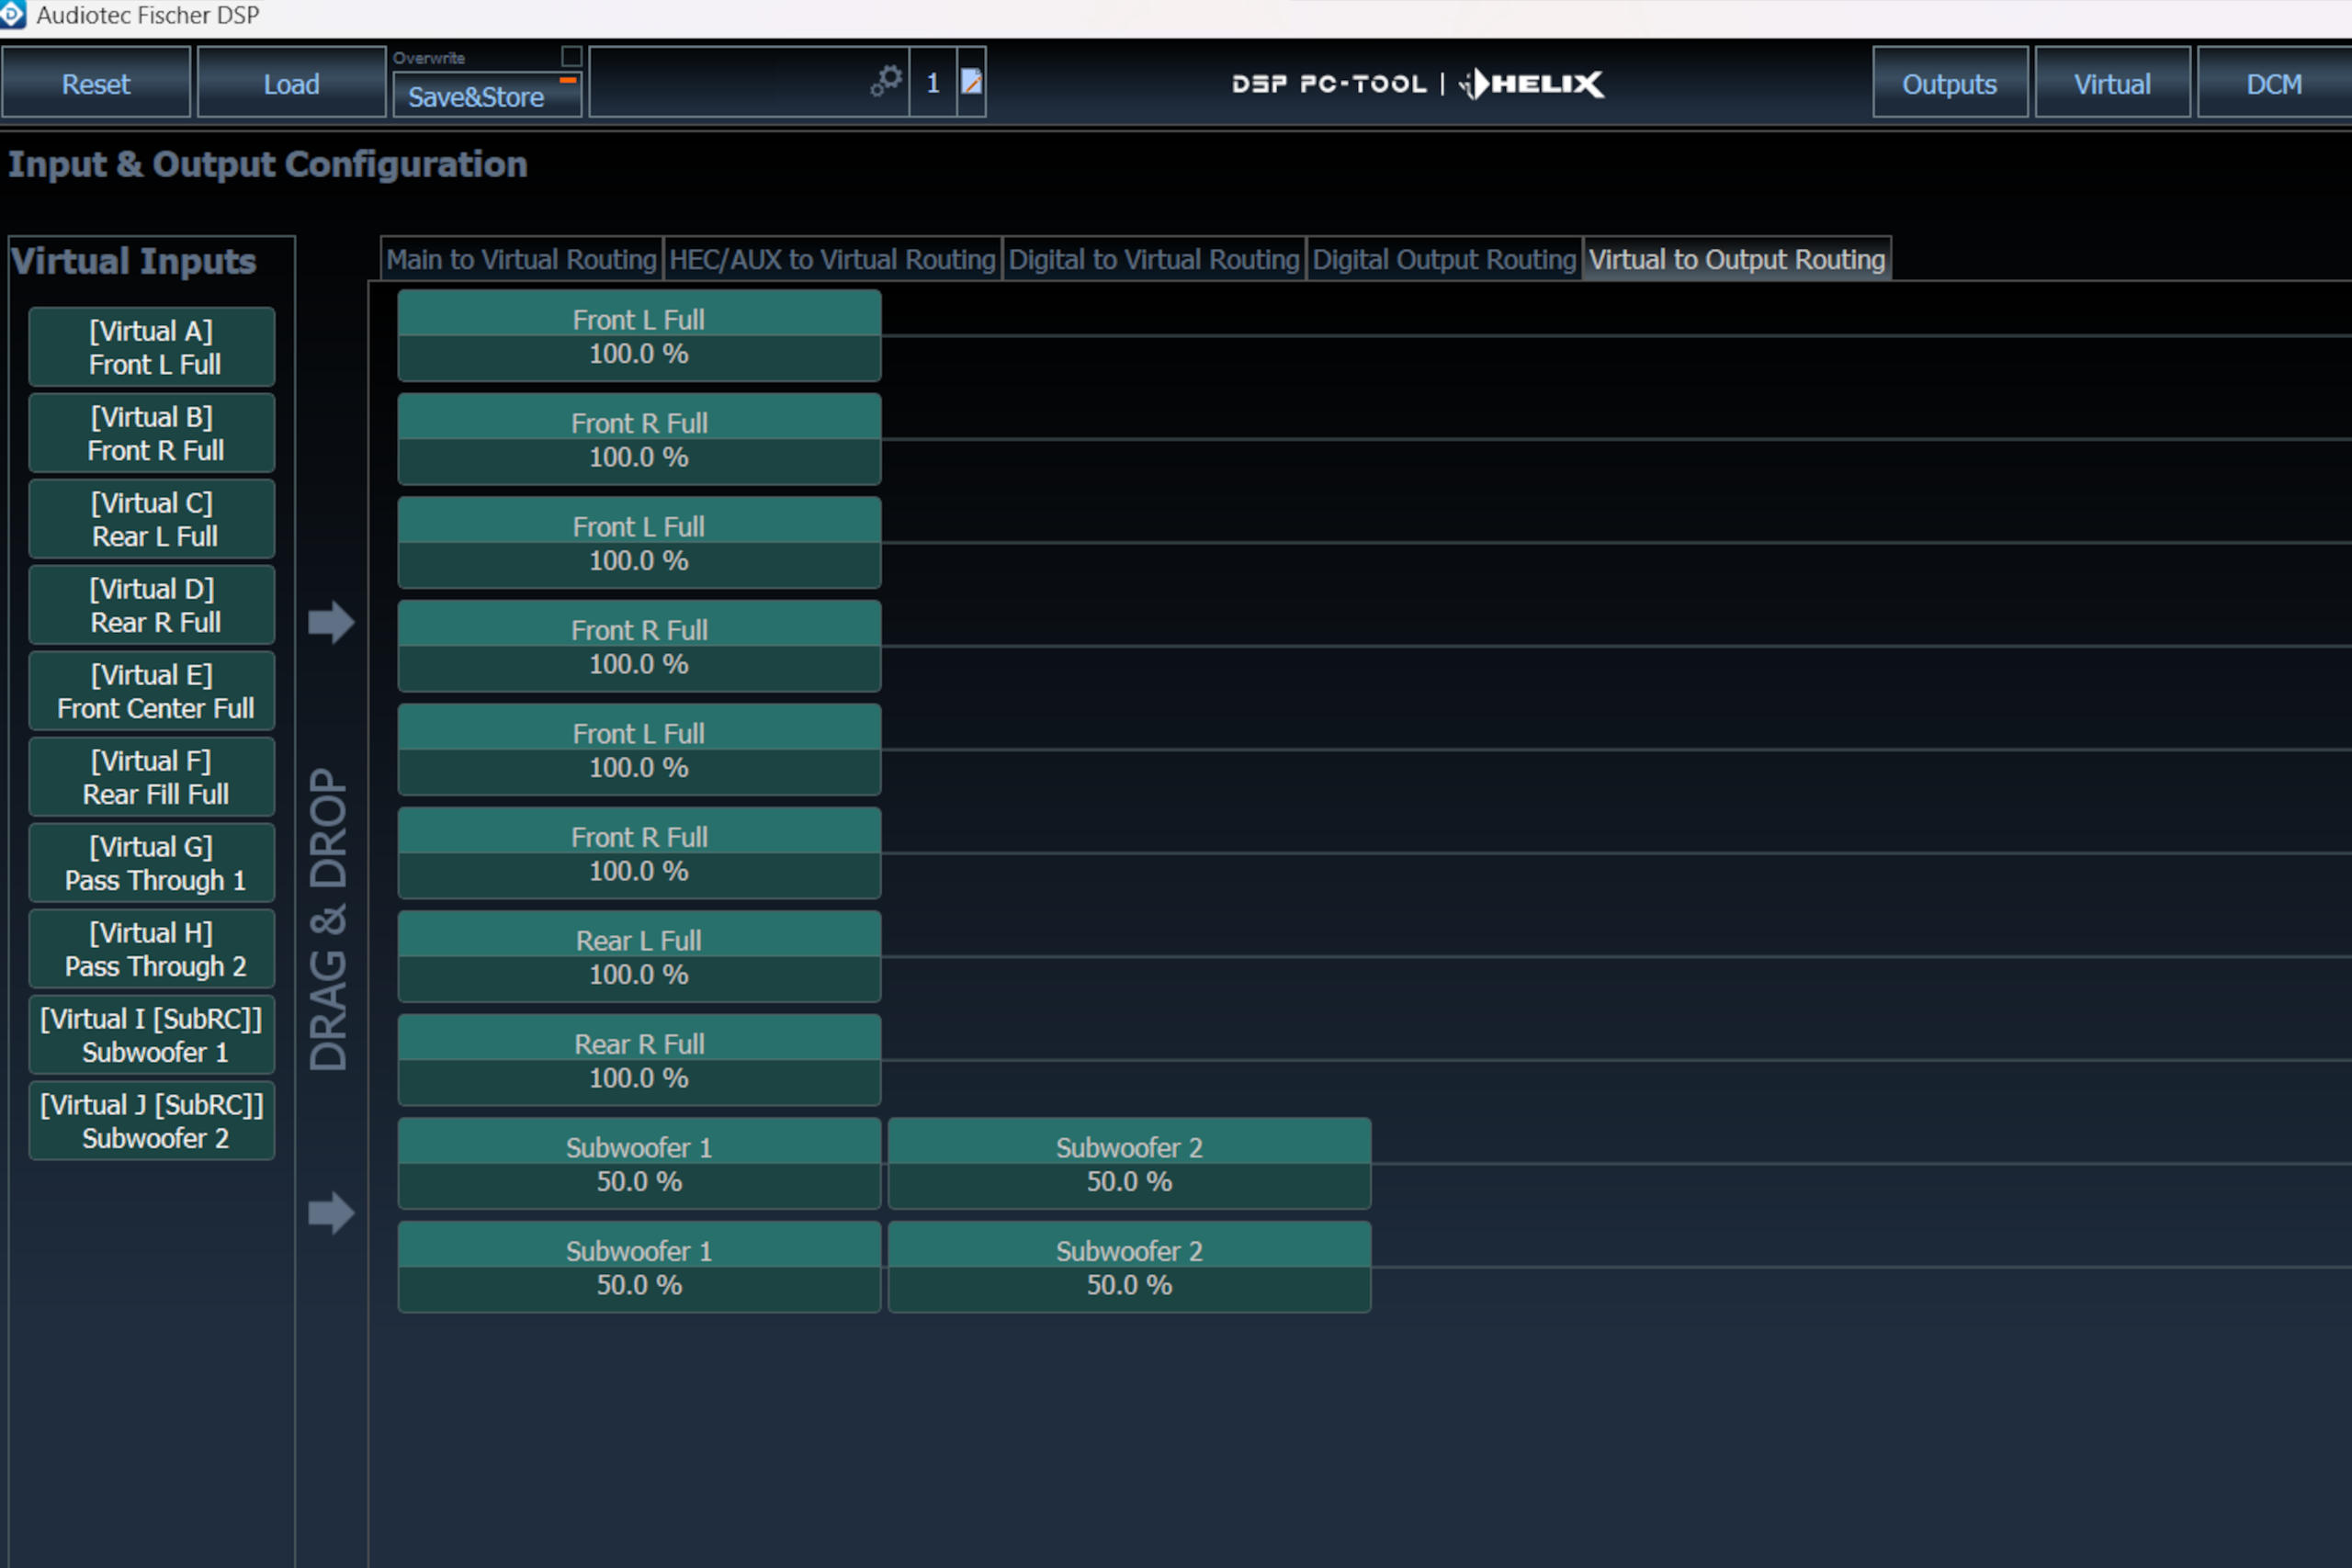The height and width of the screenshot is (1568, 2352).
Task: Select the HEC/AUX to Virtual Routing tab
Action: pos(832,259)
